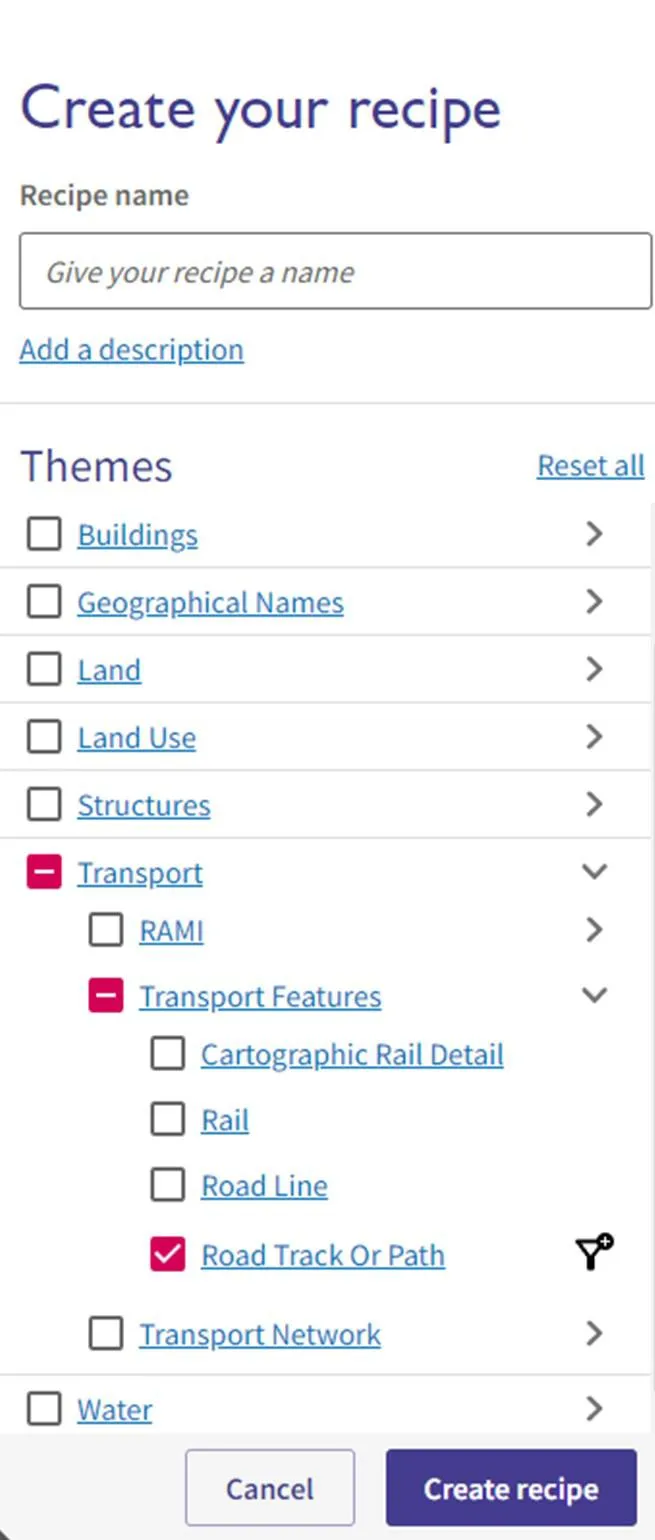Expand the RAMI chevron
This screenshot has height=1540, width=655.
tap(594, 930)
